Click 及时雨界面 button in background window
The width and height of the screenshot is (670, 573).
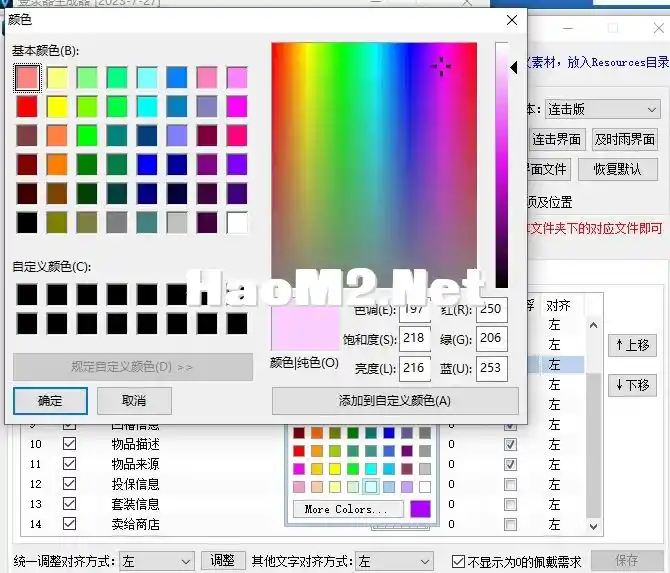pos(625,140)
